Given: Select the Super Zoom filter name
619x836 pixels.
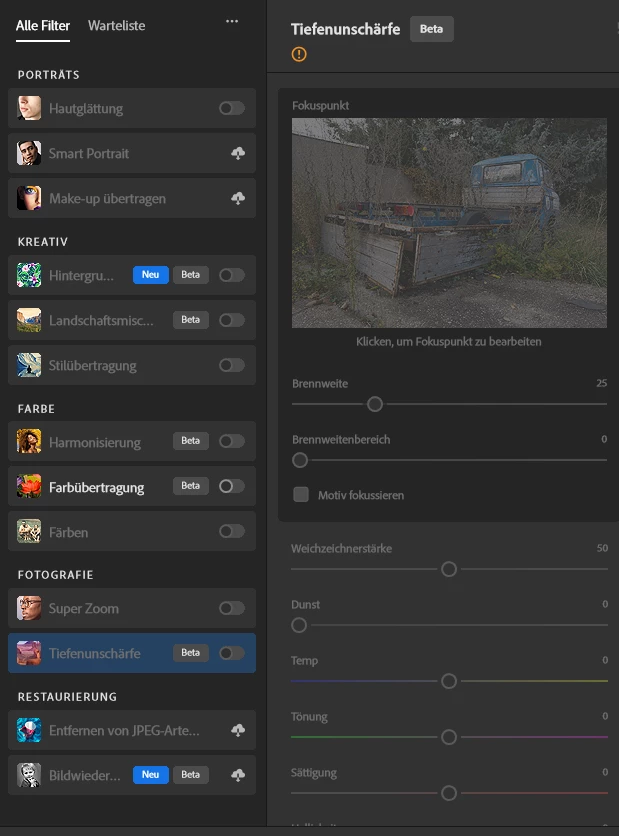Looking at the screenshot, I should coord(84,608).
